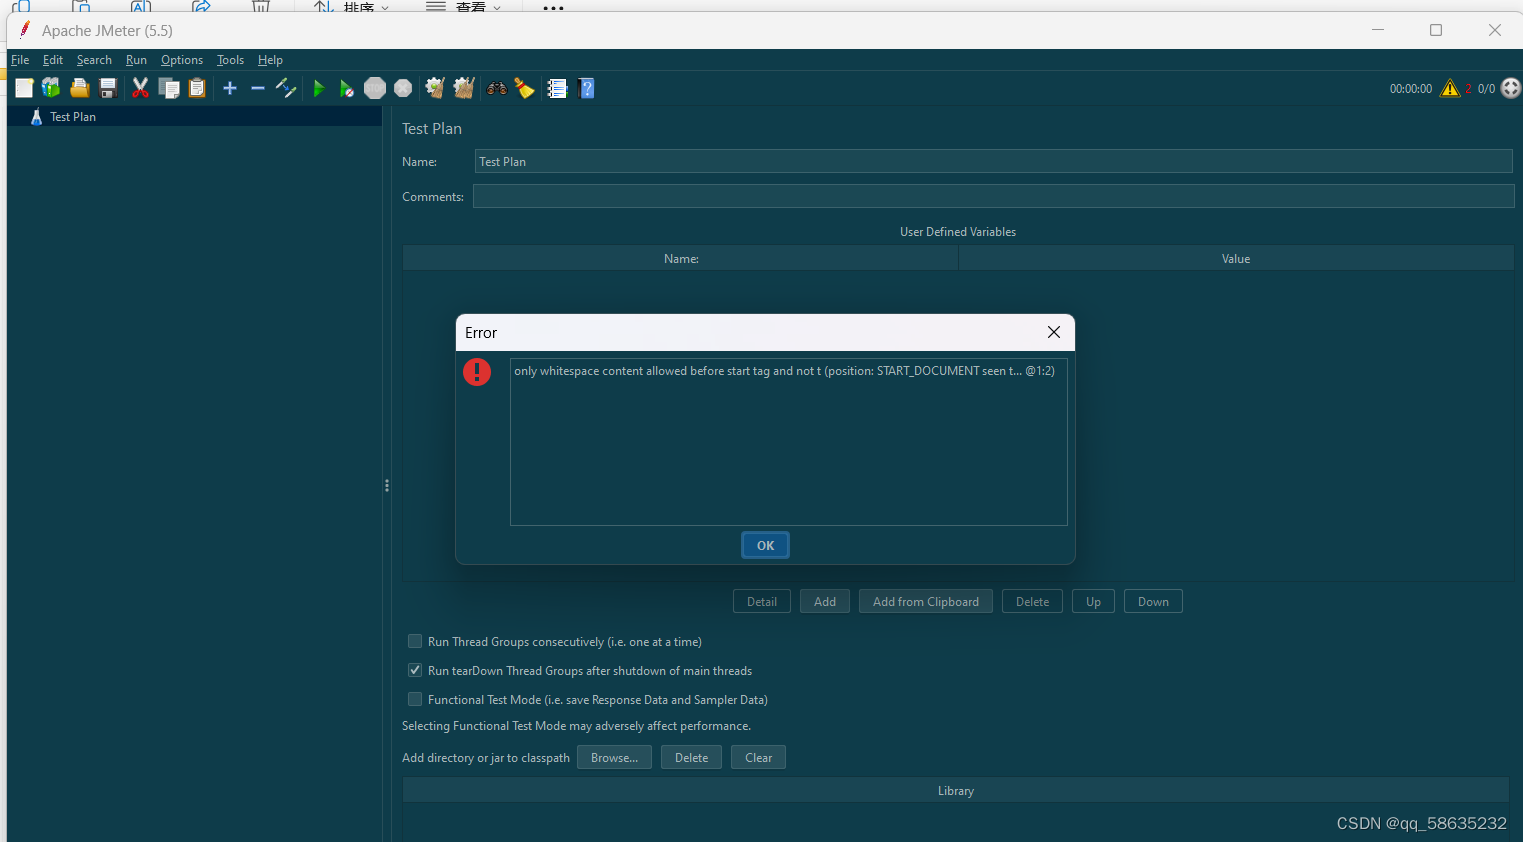Stop the test with STOP icon
This screenshot has height=842, width=1523.
point(375,88)
